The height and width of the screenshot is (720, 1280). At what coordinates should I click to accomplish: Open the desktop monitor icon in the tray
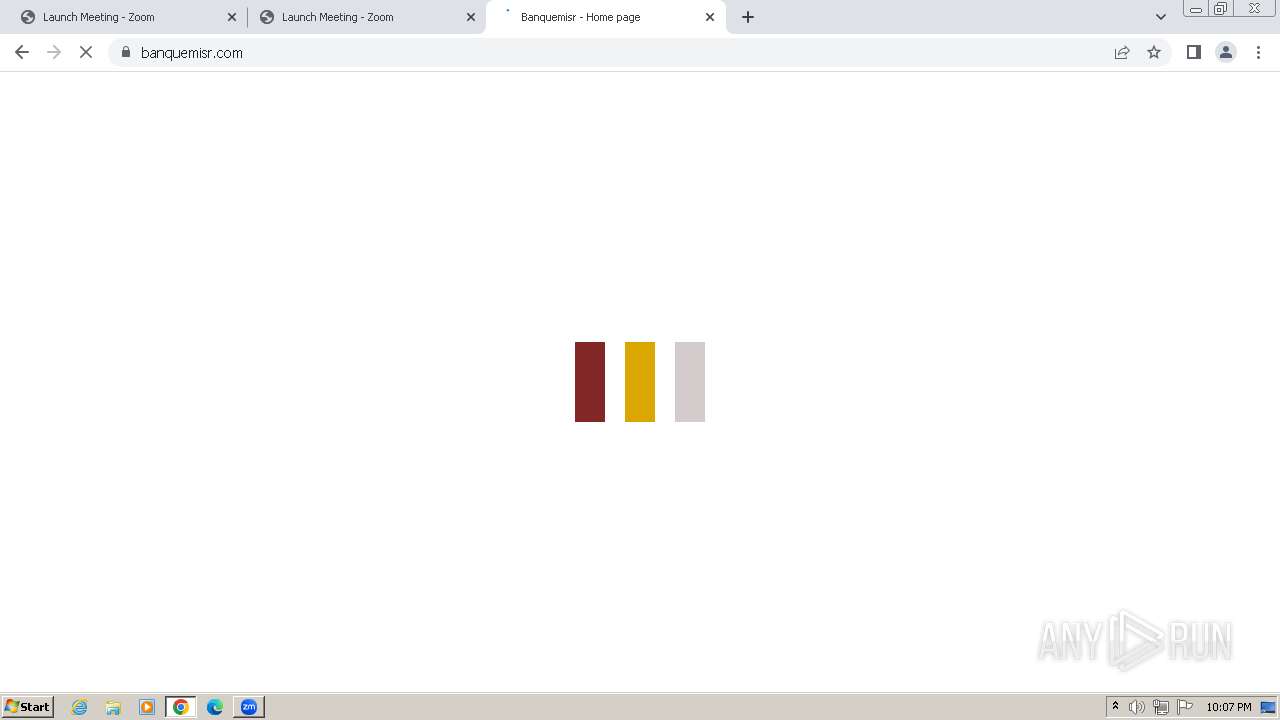1268,707
